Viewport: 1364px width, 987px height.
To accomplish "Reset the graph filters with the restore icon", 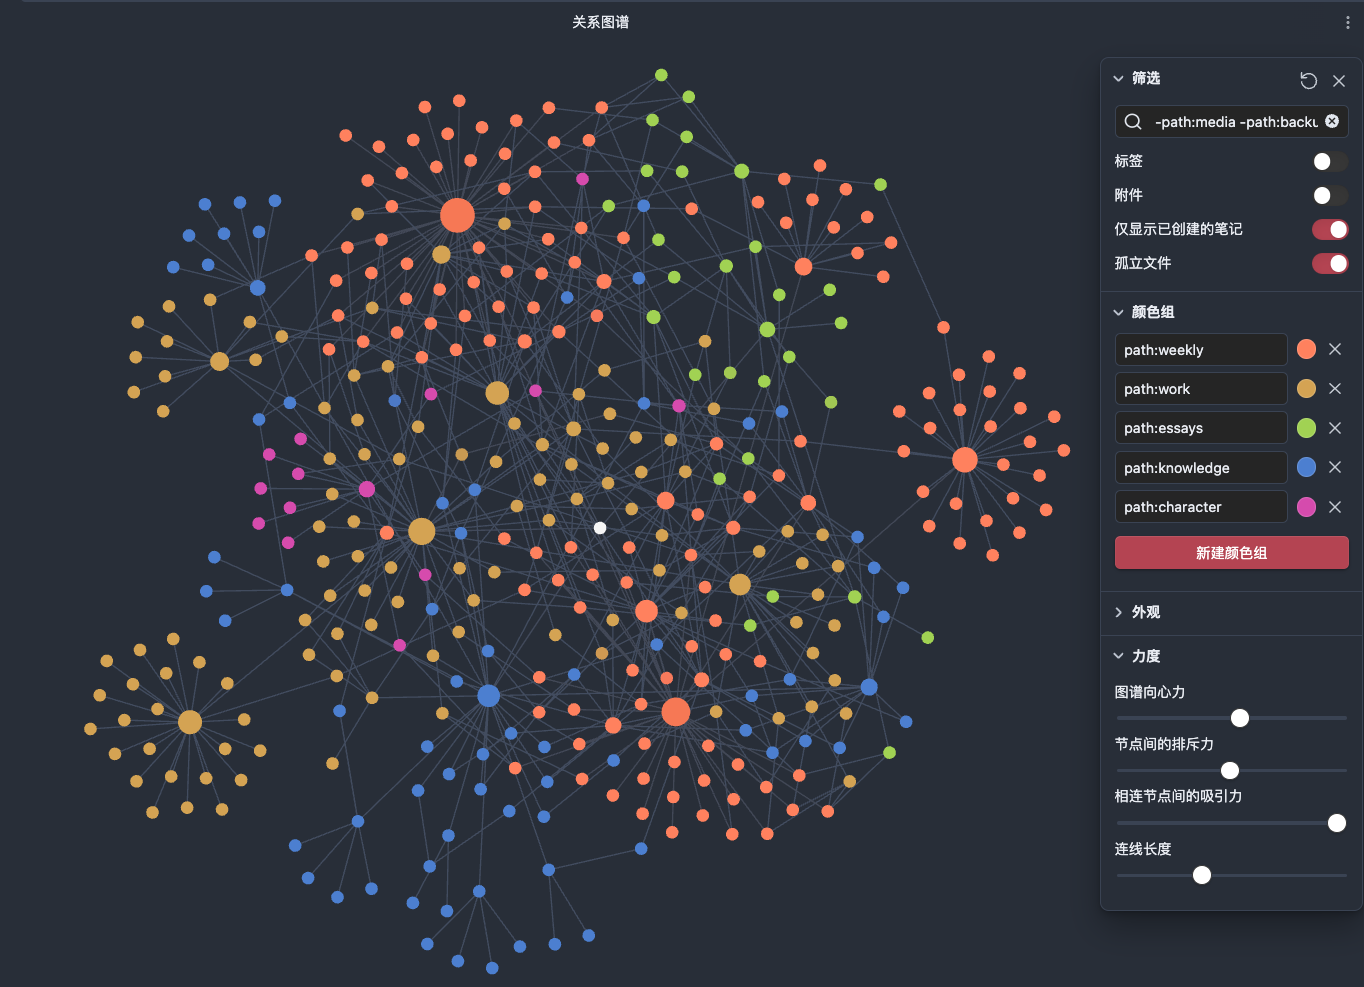I will pos(1308,80).
